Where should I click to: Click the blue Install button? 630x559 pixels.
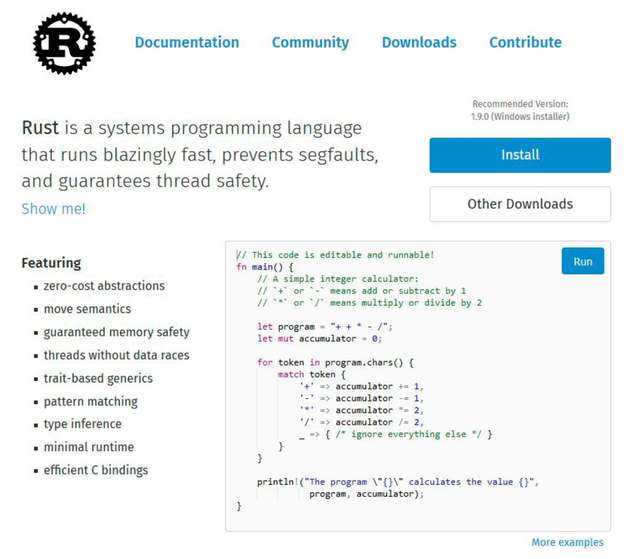click(520, 155)
